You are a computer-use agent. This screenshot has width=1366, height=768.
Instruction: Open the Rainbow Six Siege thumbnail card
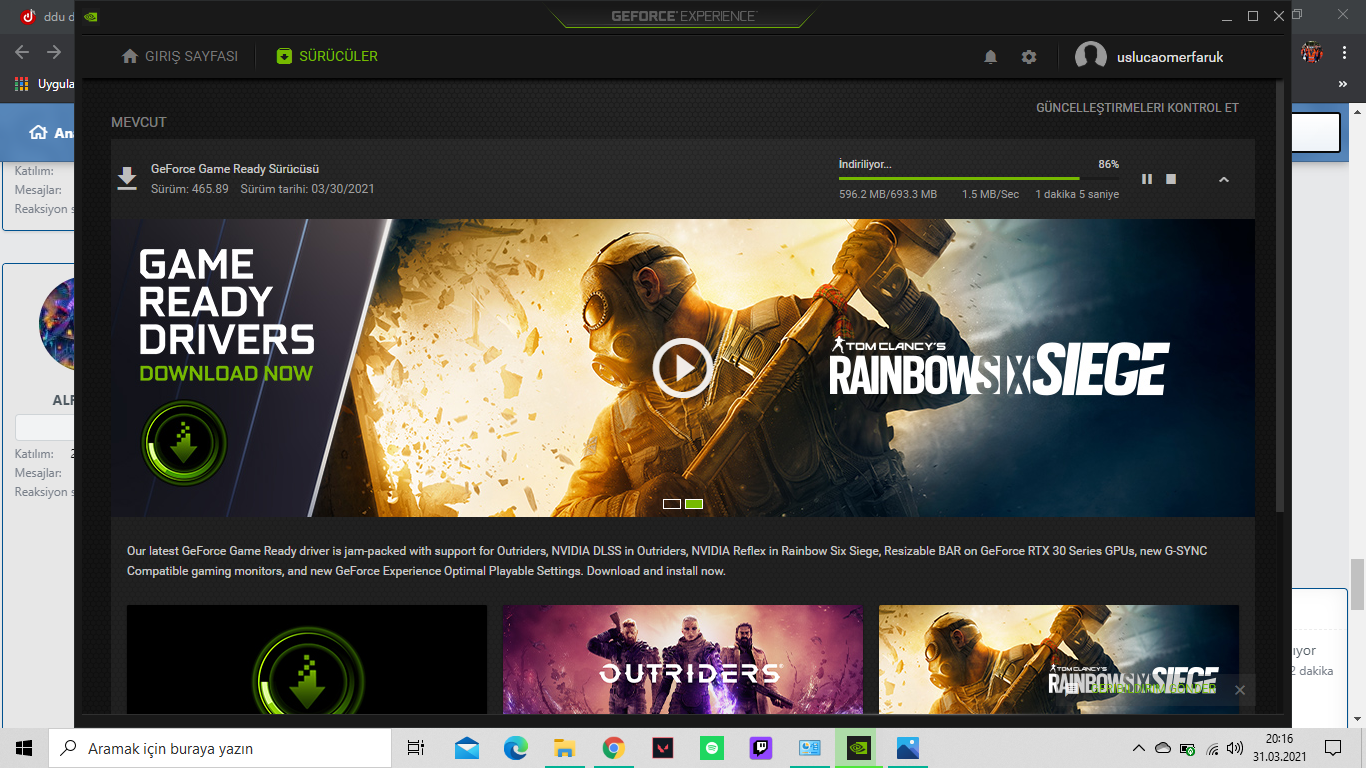tap(1059, 659)
